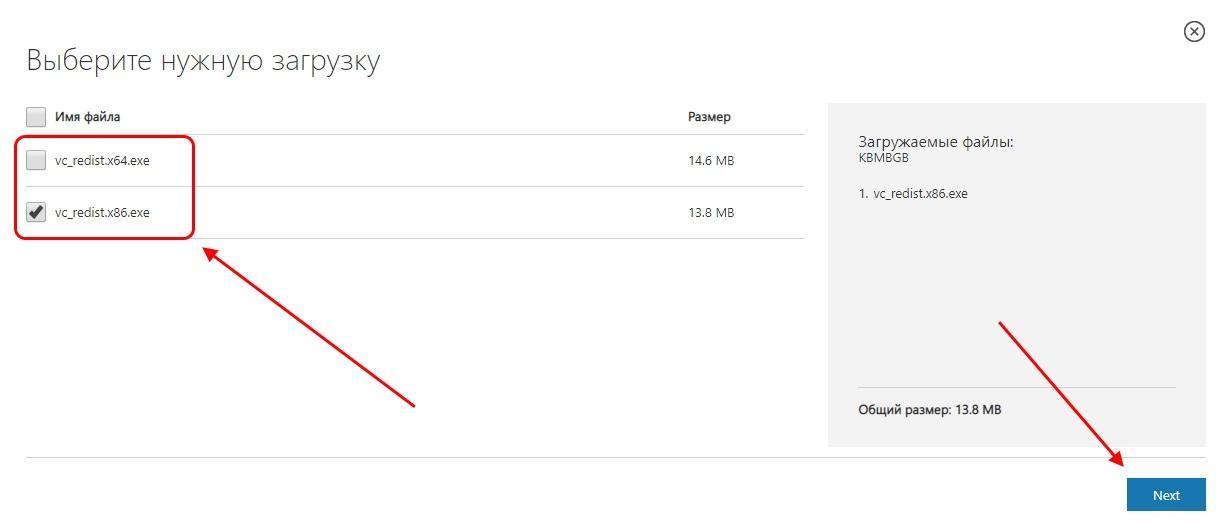Uncheck the vc_redist.x86.exe checkbox
Screen dimensions: 1225x530
tap(36, 212)
